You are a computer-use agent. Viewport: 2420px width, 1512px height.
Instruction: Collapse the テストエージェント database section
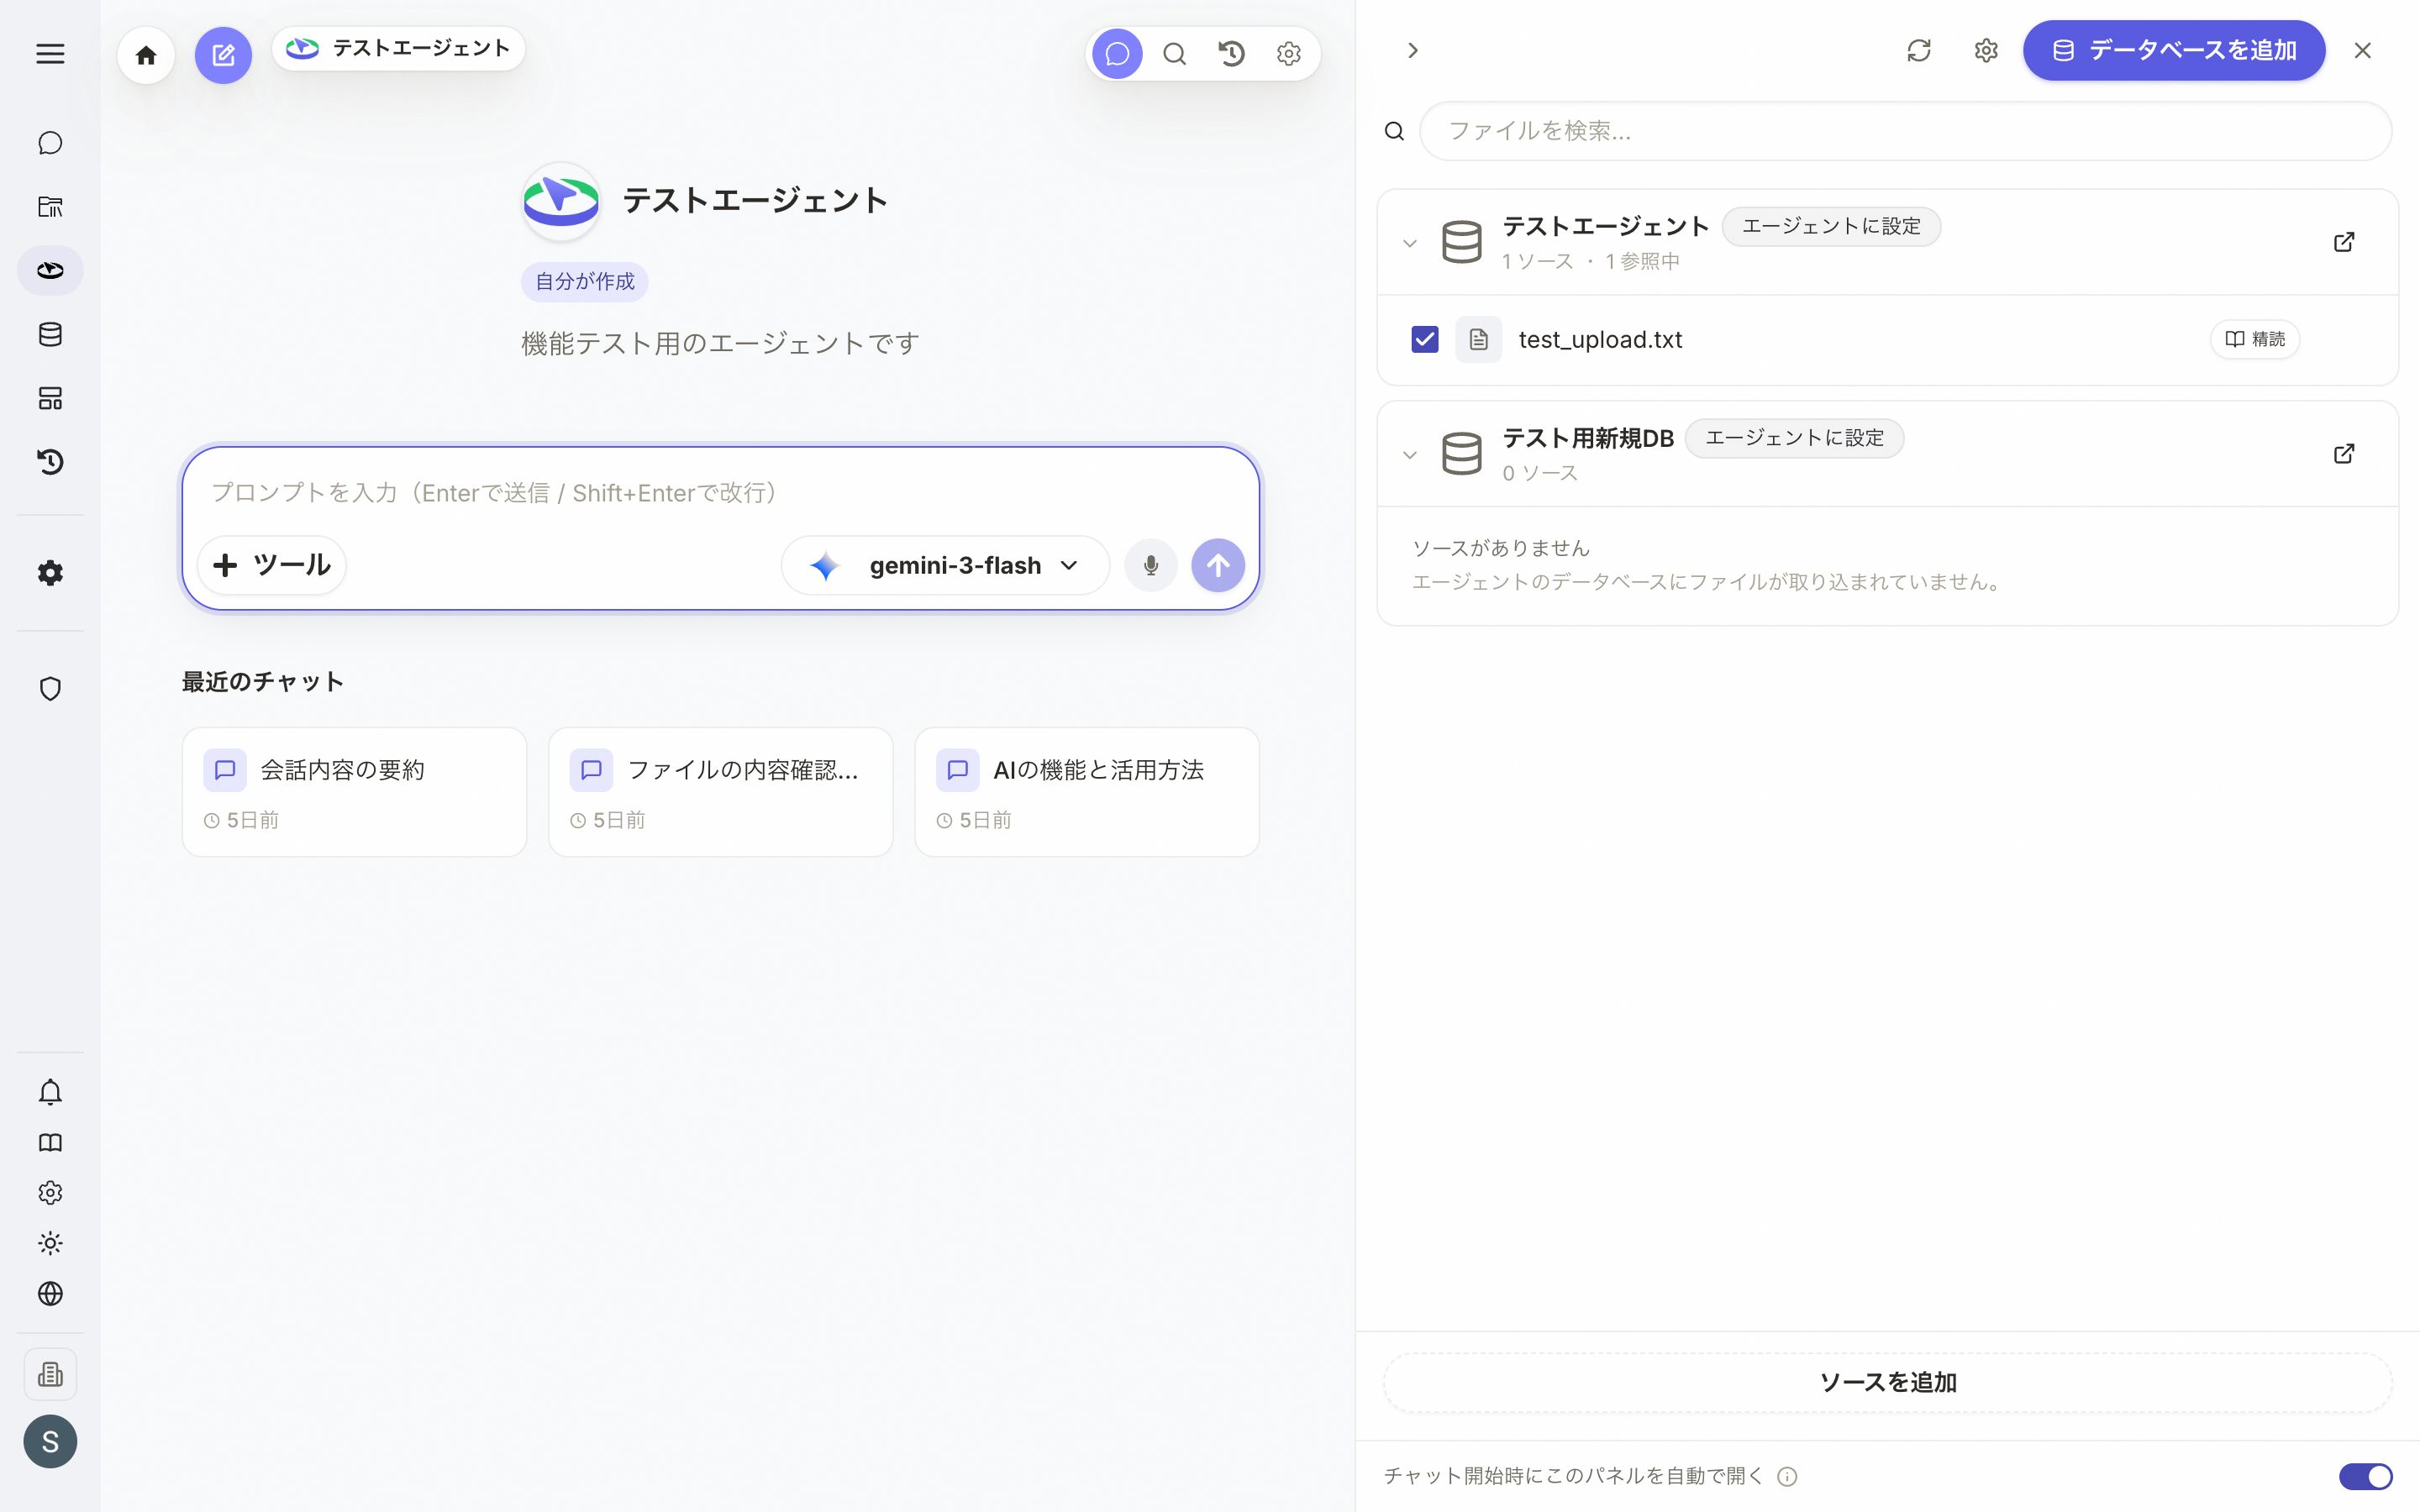[1410, 243]
